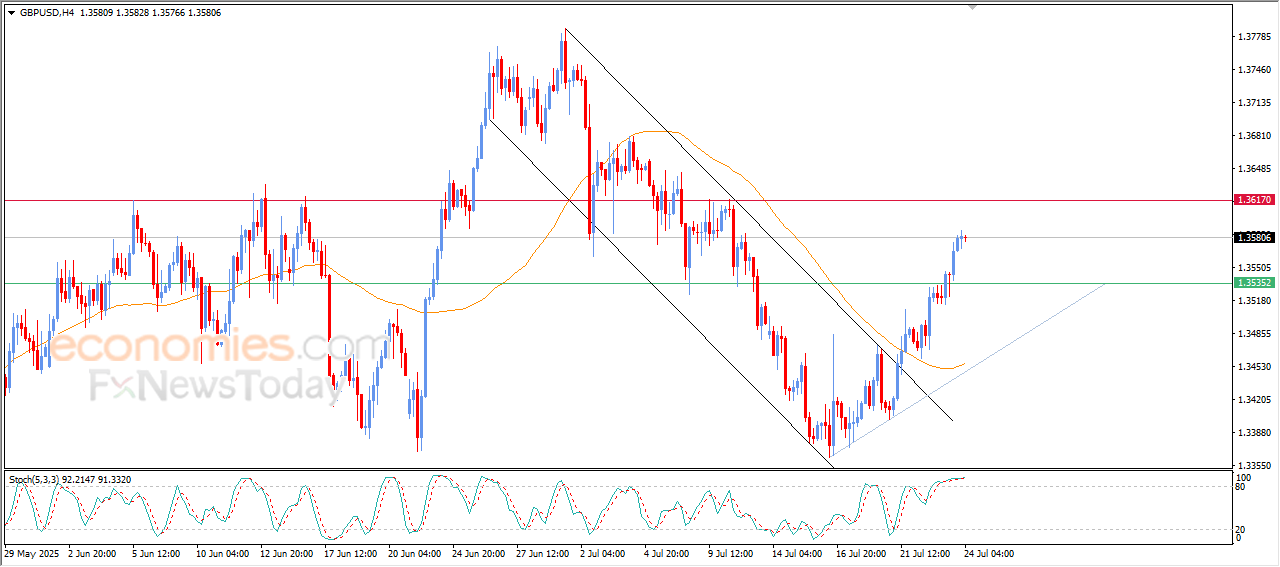Click the 12 Jun 20:00 time label
Screen dimensions: 1280x567
[288, 553]
